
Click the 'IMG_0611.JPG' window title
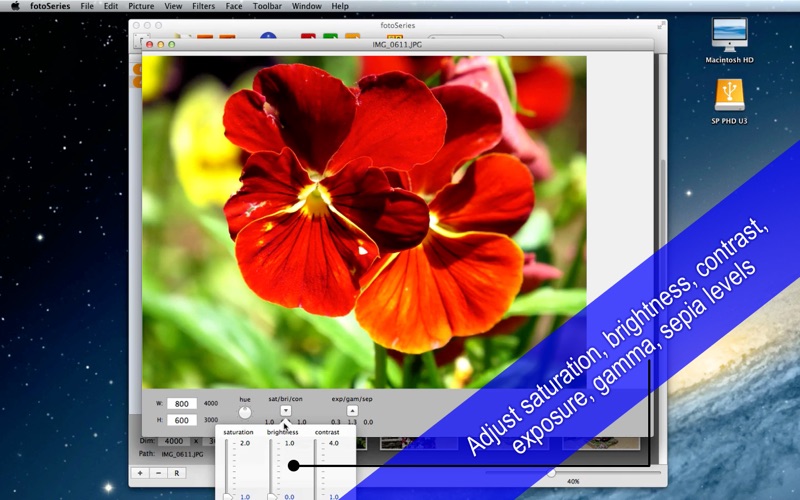tap(397, 44)
